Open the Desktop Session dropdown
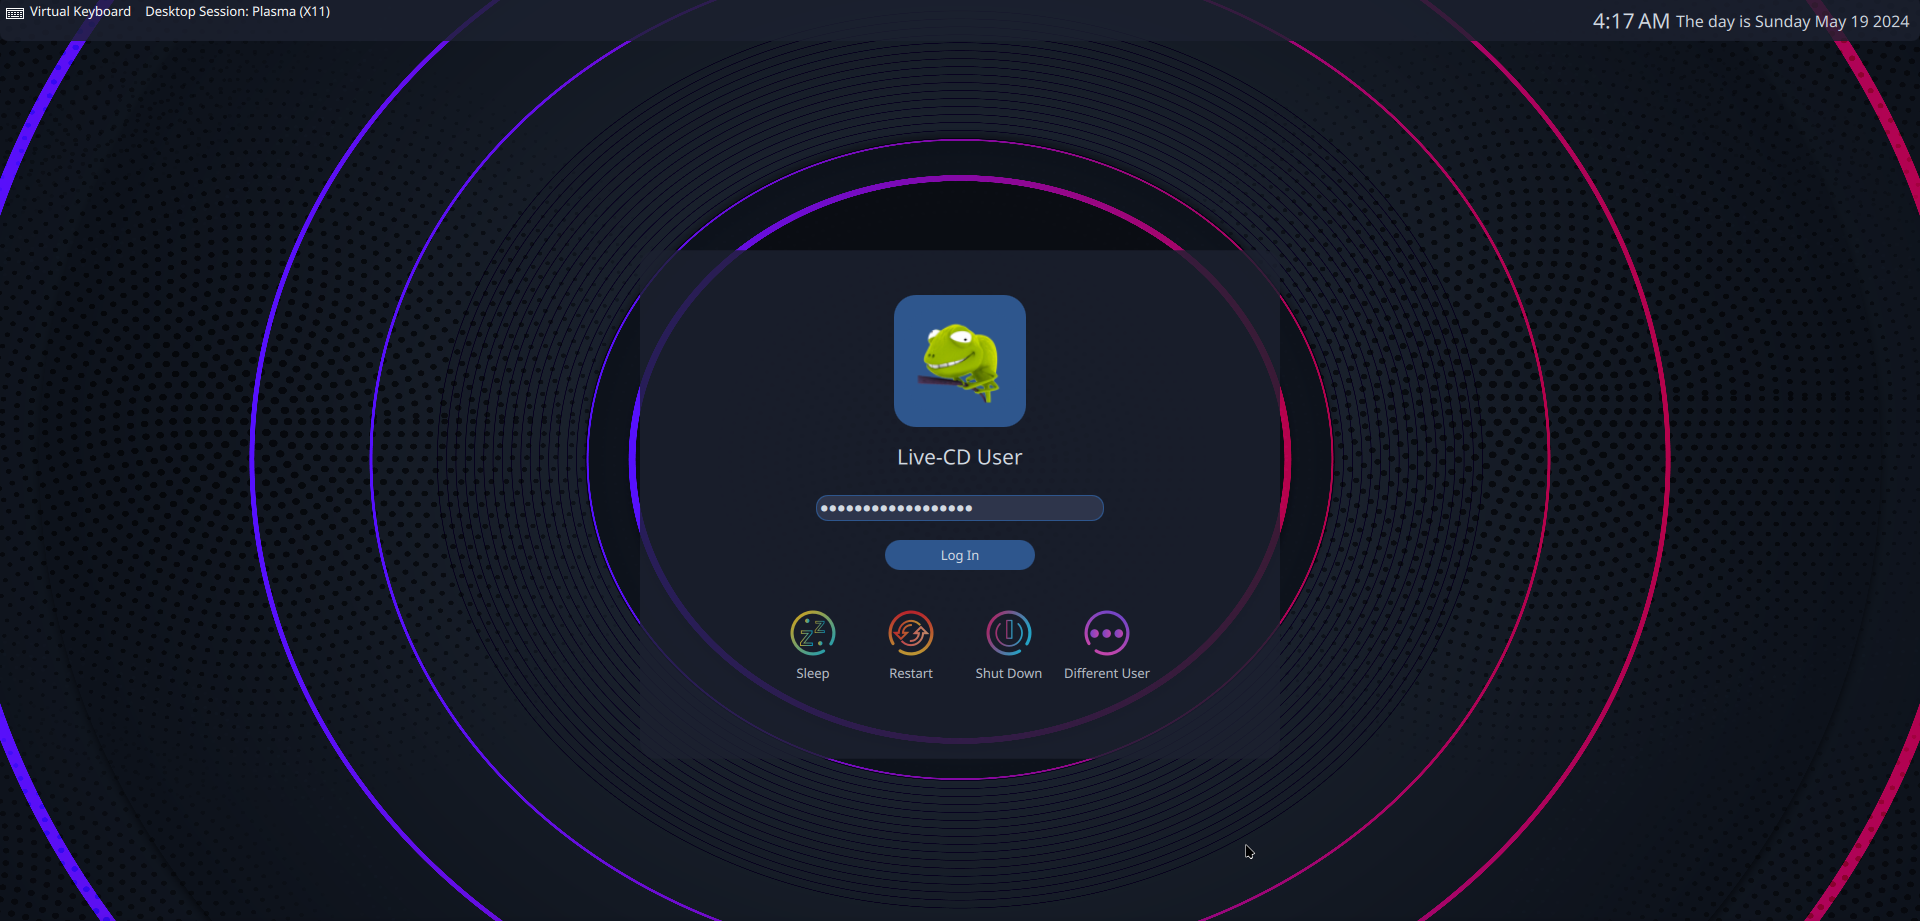This screenshot has height=921, width=1920. [237, 12]
